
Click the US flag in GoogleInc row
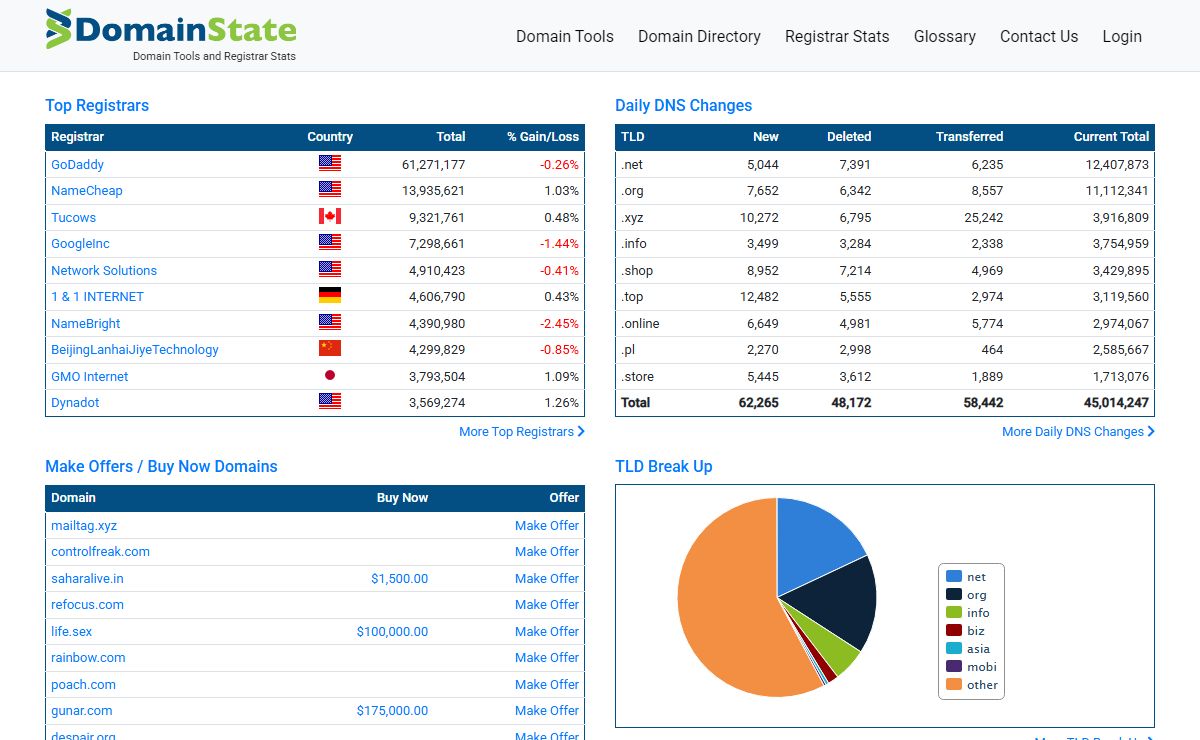point(330,243)
